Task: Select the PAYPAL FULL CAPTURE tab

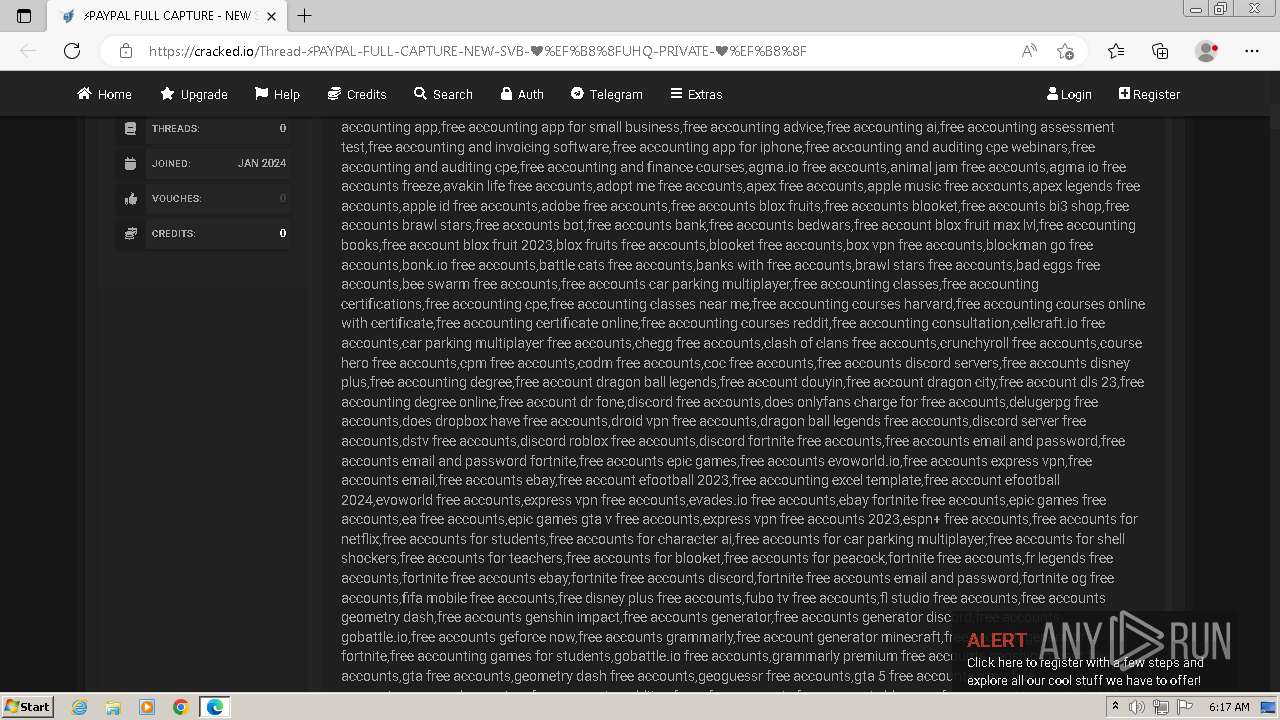Action: pos(167,16)
